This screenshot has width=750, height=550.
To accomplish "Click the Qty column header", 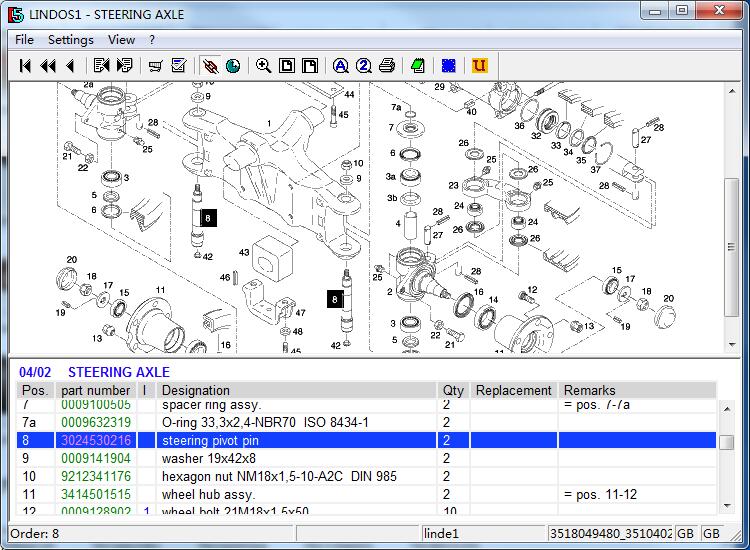I will [x=453, y=390].
